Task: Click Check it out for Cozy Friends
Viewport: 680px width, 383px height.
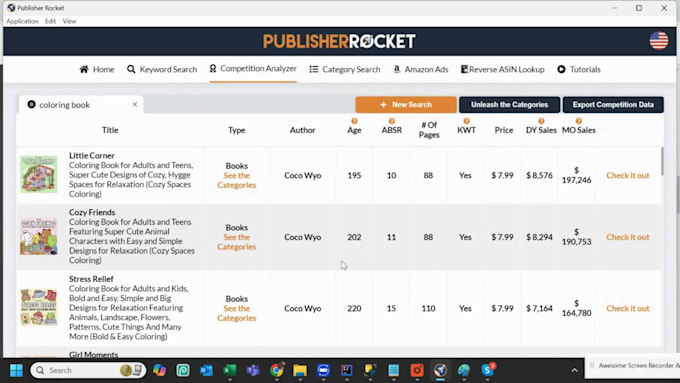Action: [628, 237]
